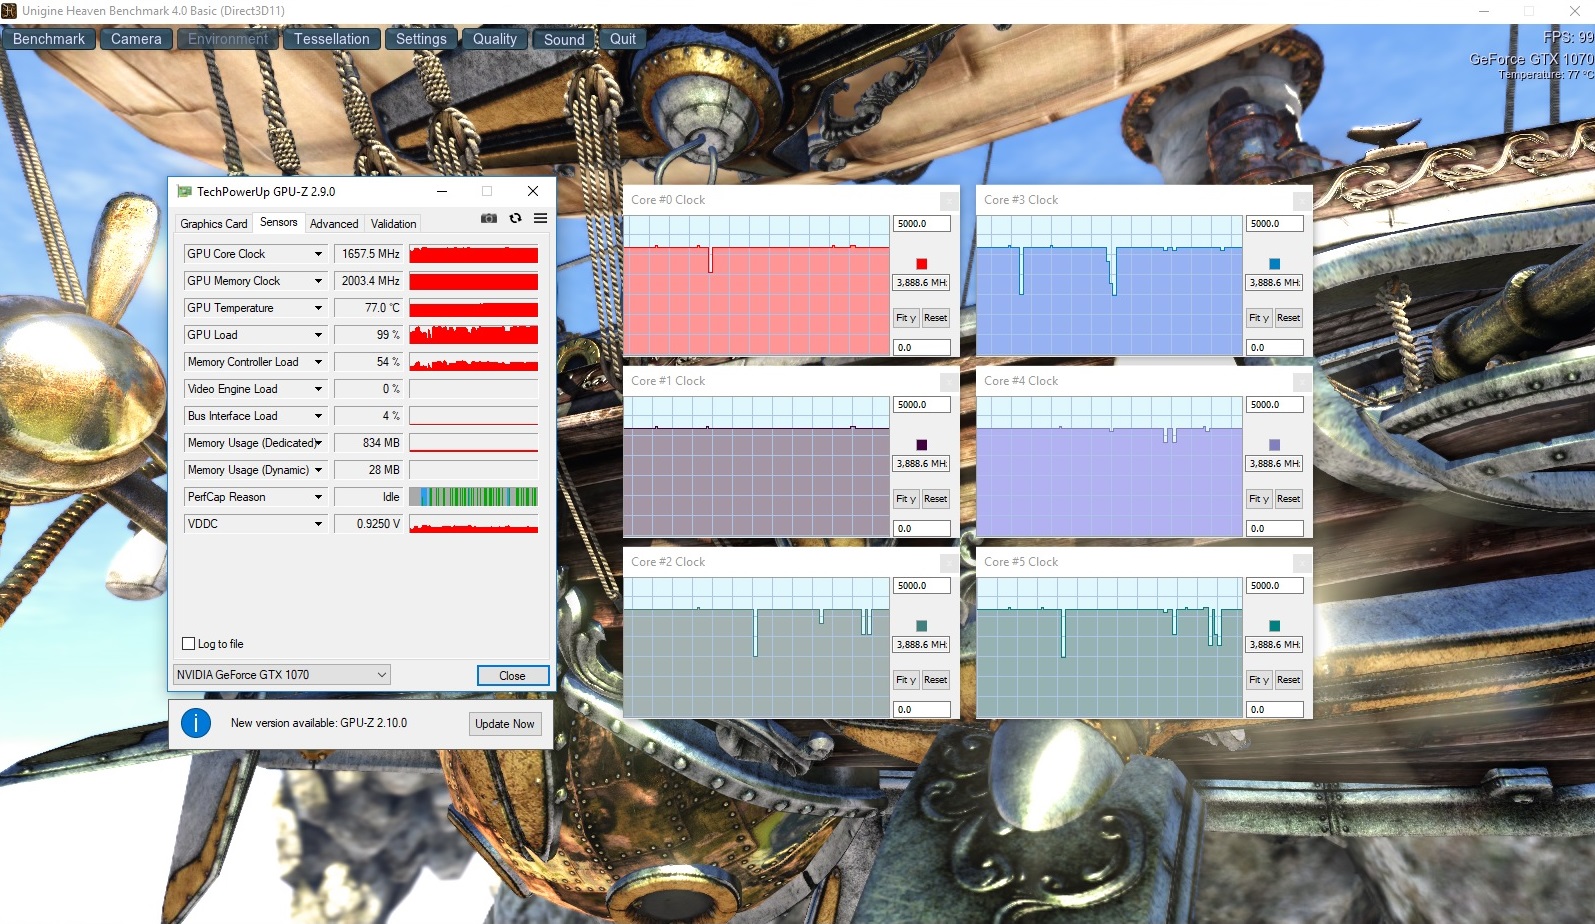The width and height of the screenshot is (1595, 924).
Task: Click the blue info icon in update bar
Action: [196, 722]
